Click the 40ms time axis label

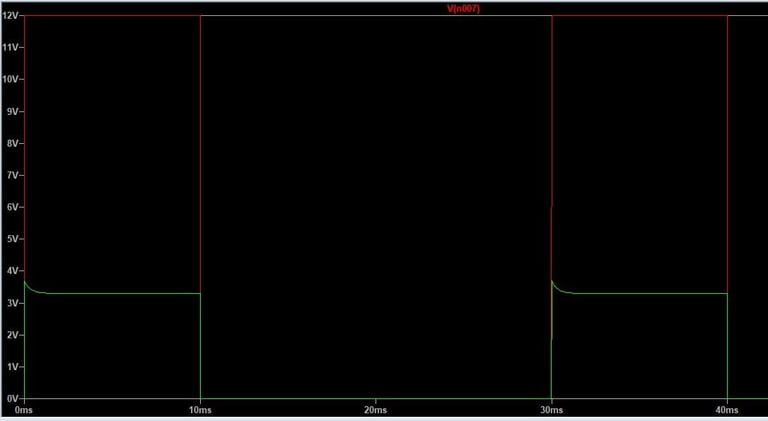[727, 410]
